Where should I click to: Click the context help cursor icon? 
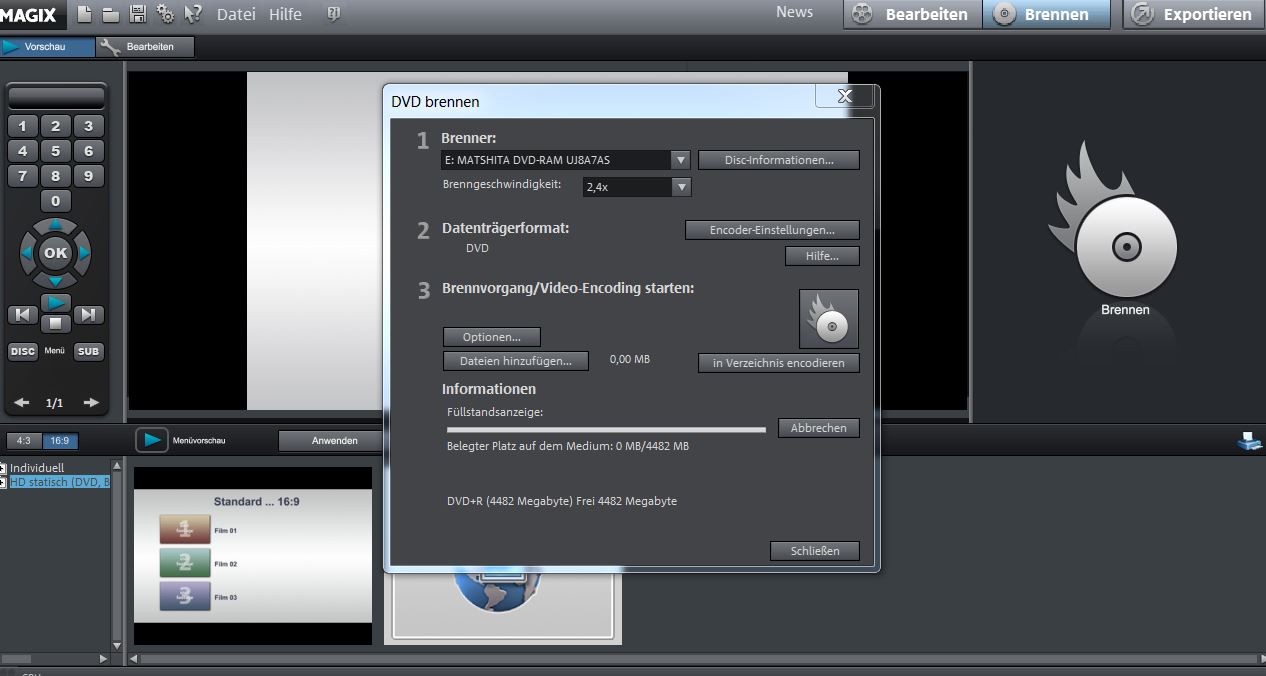[193, 14]
